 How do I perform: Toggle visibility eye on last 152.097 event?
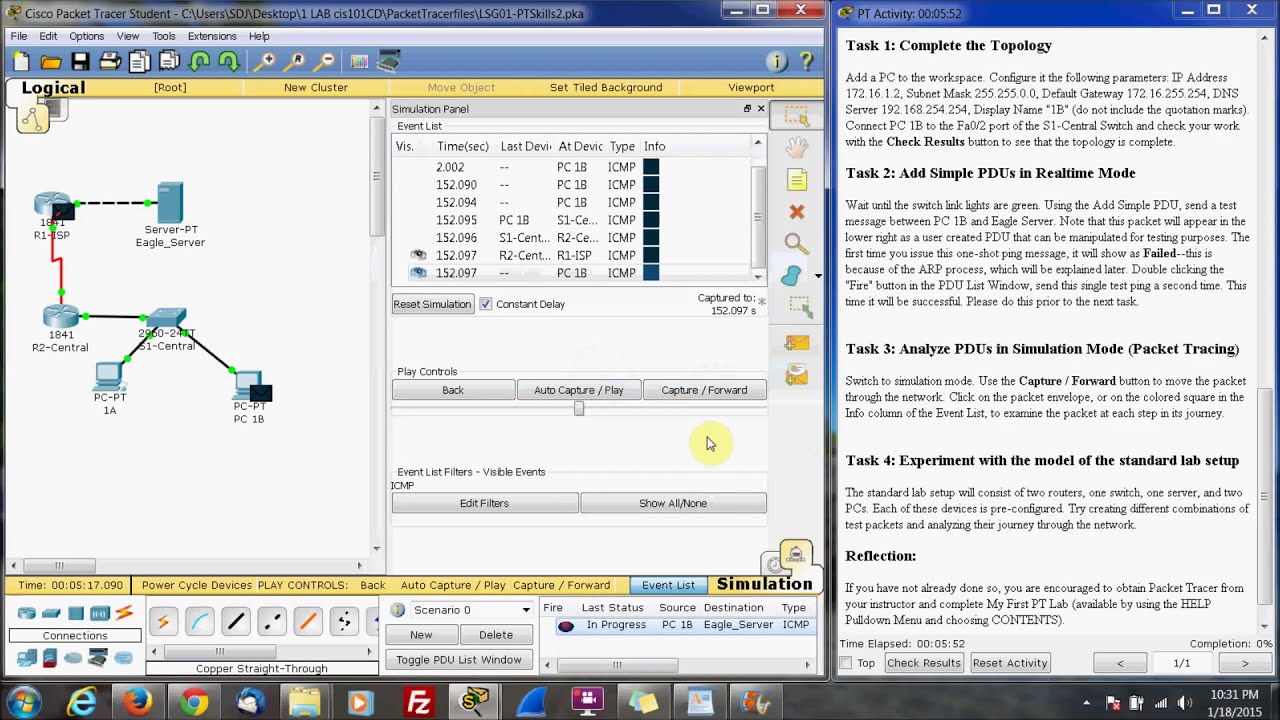click(418, 273)
